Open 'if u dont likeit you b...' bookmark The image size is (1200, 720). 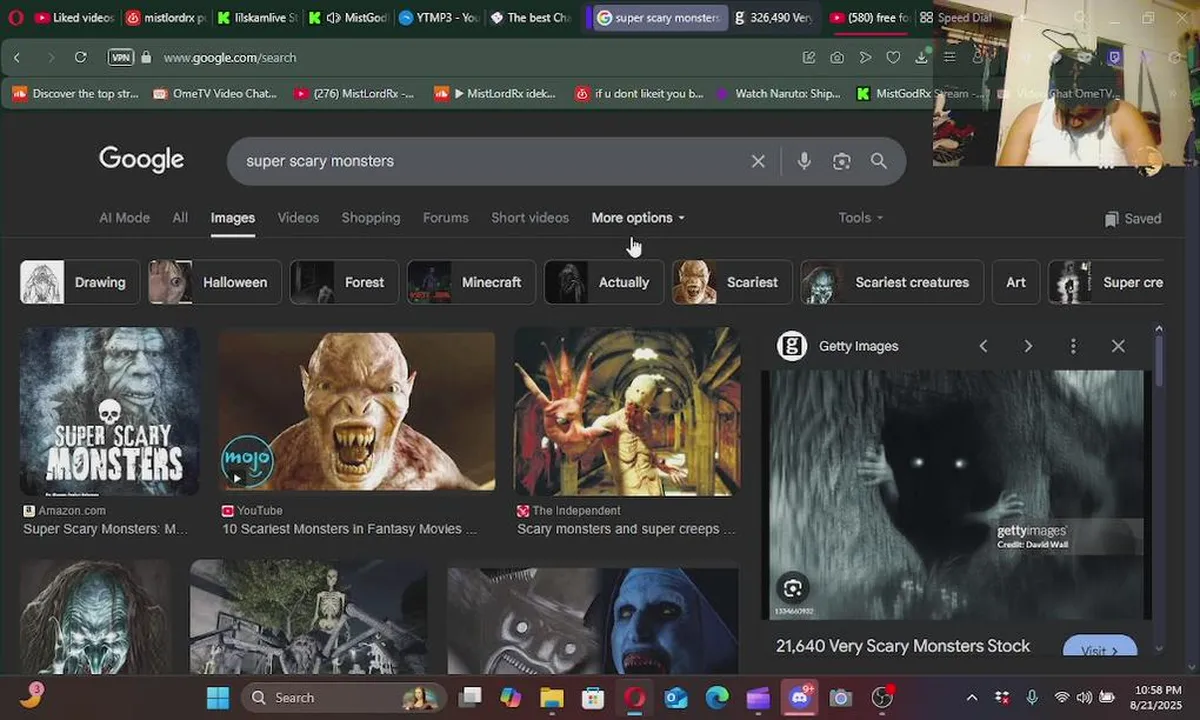[x=639, y=93]
